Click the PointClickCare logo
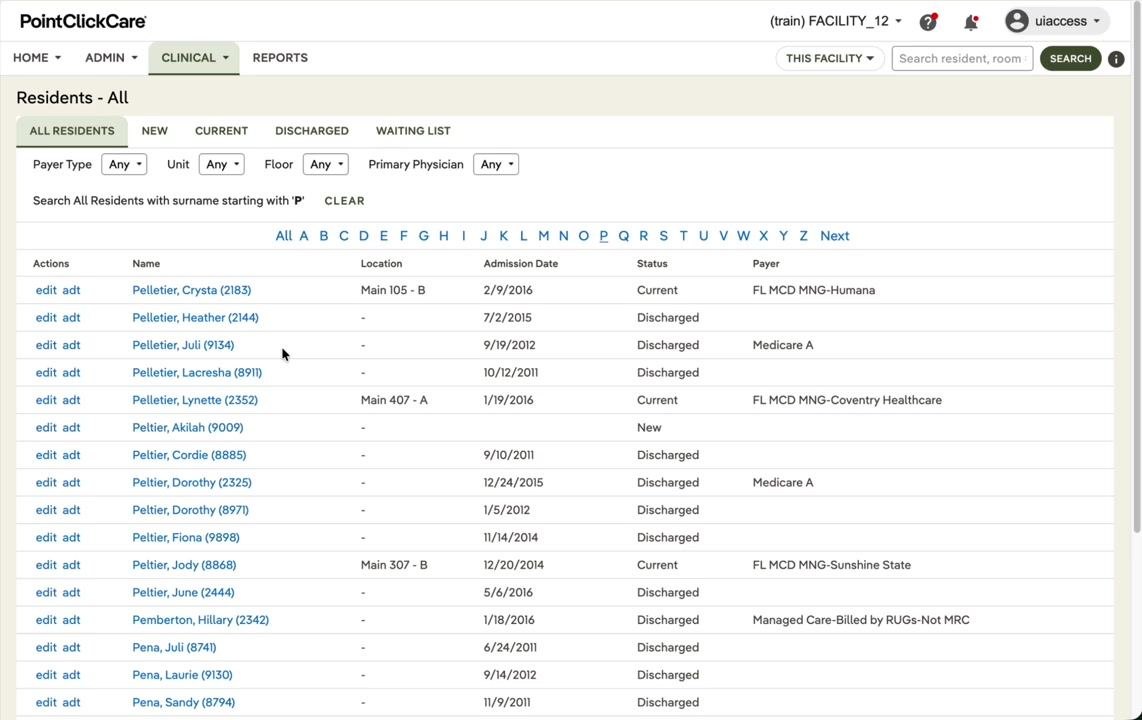 [x=83, y=21]
